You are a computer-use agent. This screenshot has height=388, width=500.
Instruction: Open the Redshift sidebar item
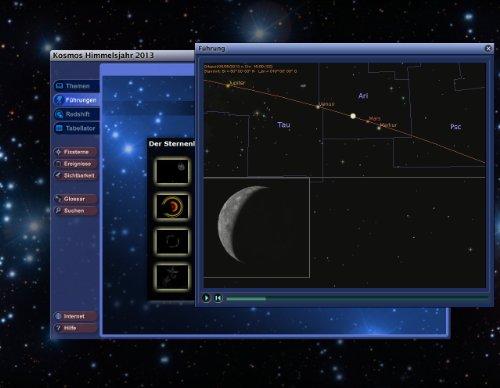tap(76, 114)
